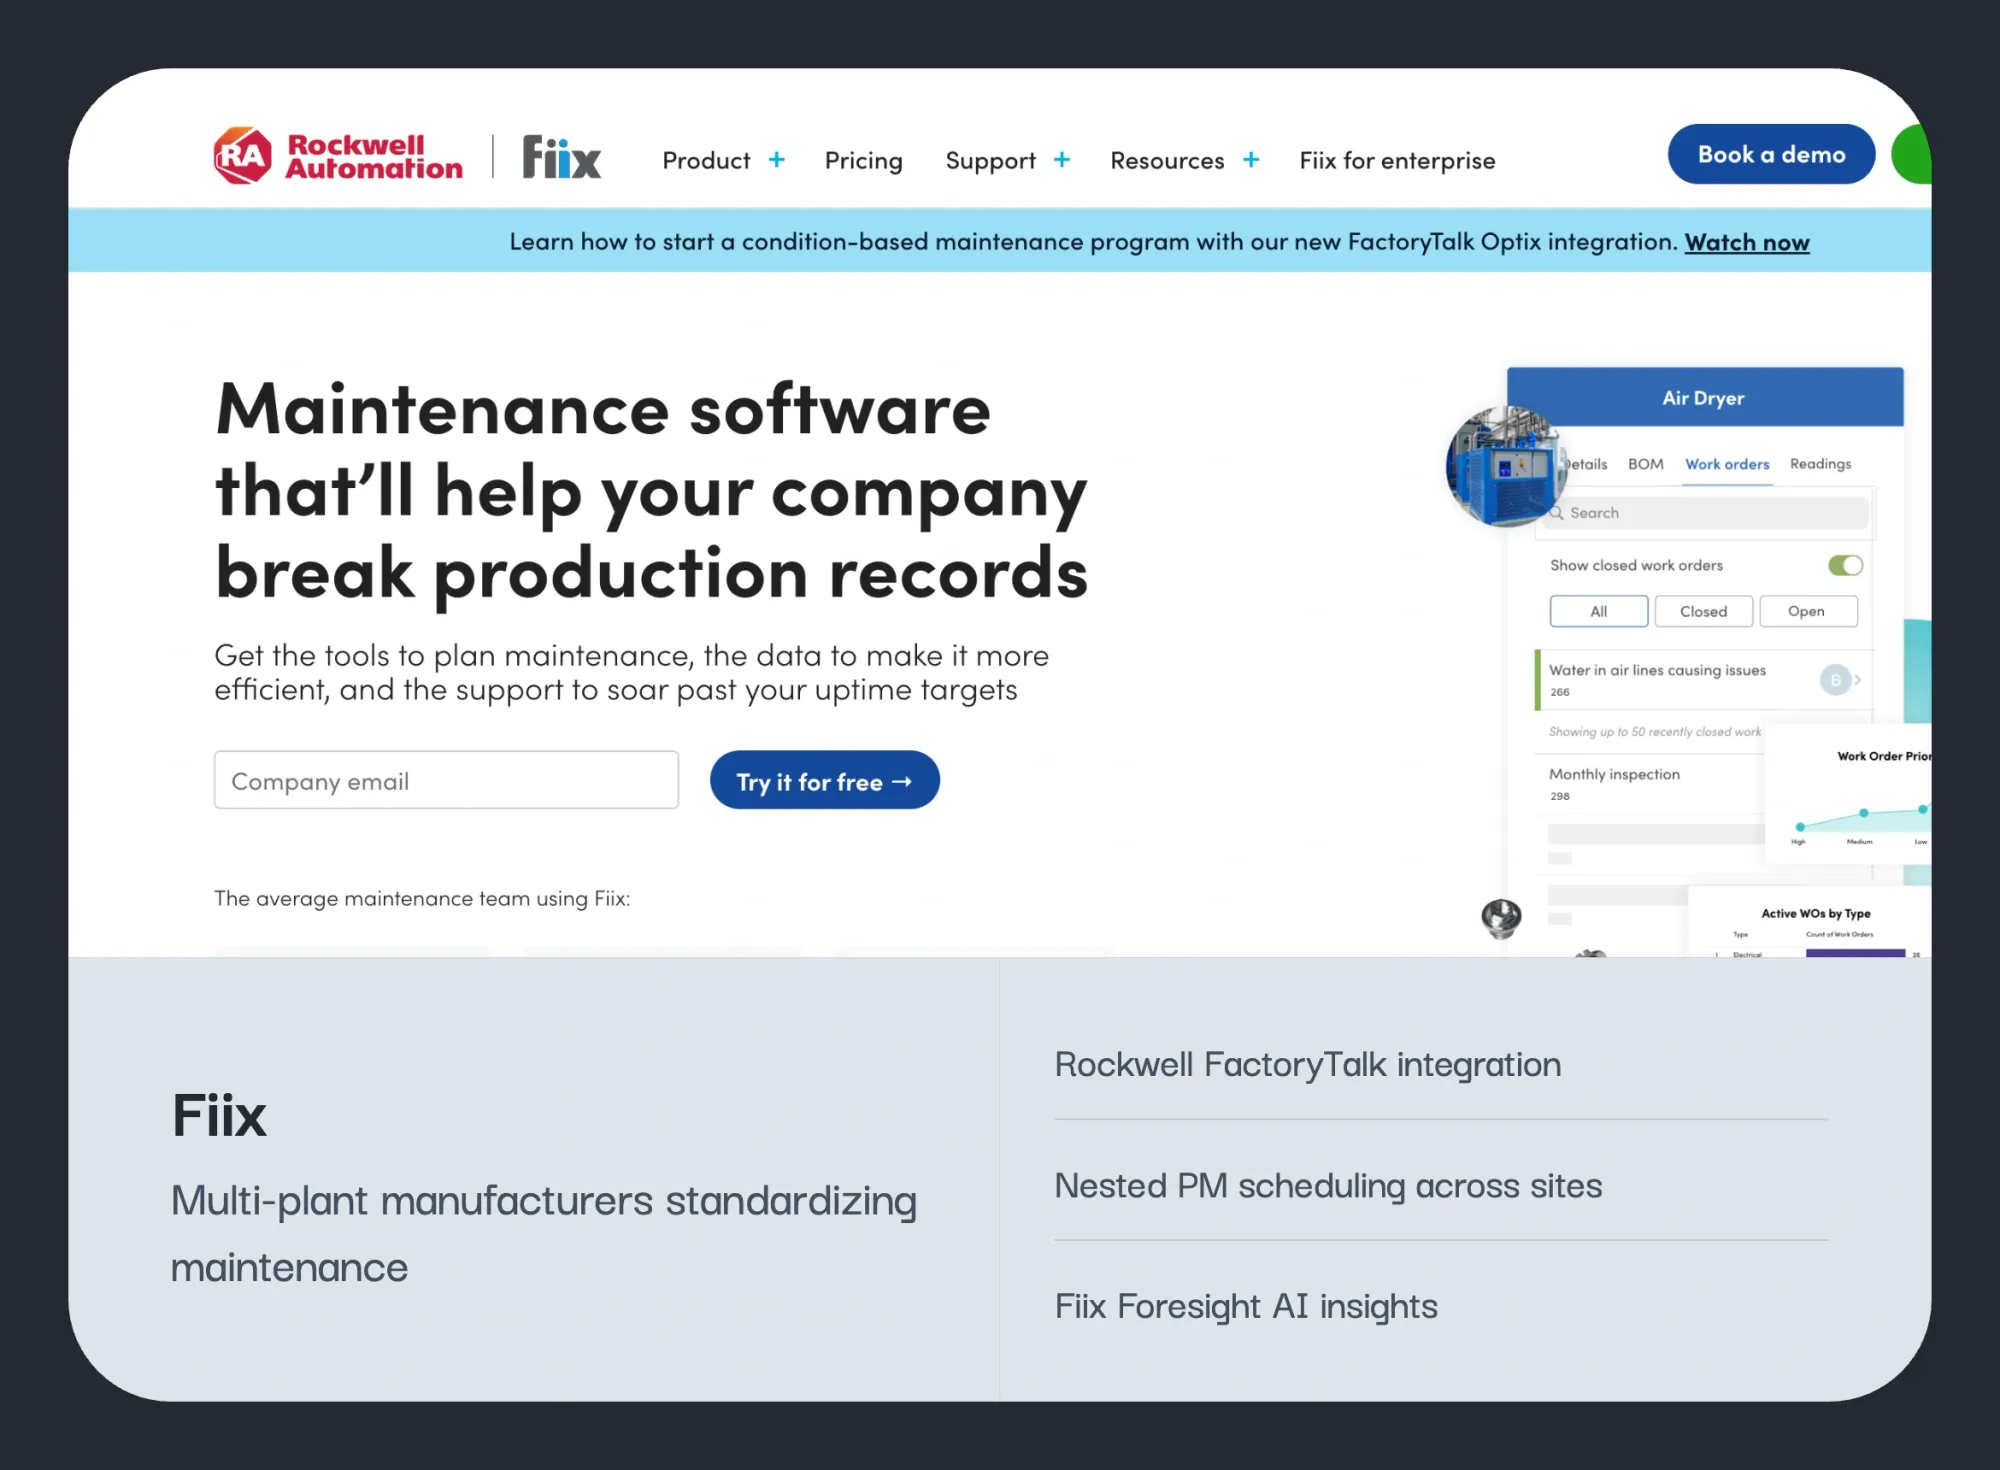
Task: Expand the Resources menu plus icon
Action: click(x=1251, y=160)
